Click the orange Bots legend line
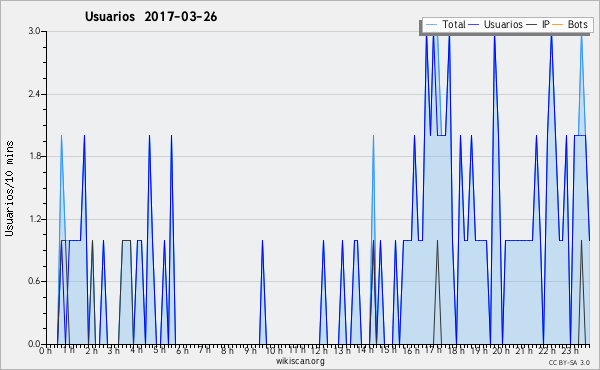 [x=558, y=25]
